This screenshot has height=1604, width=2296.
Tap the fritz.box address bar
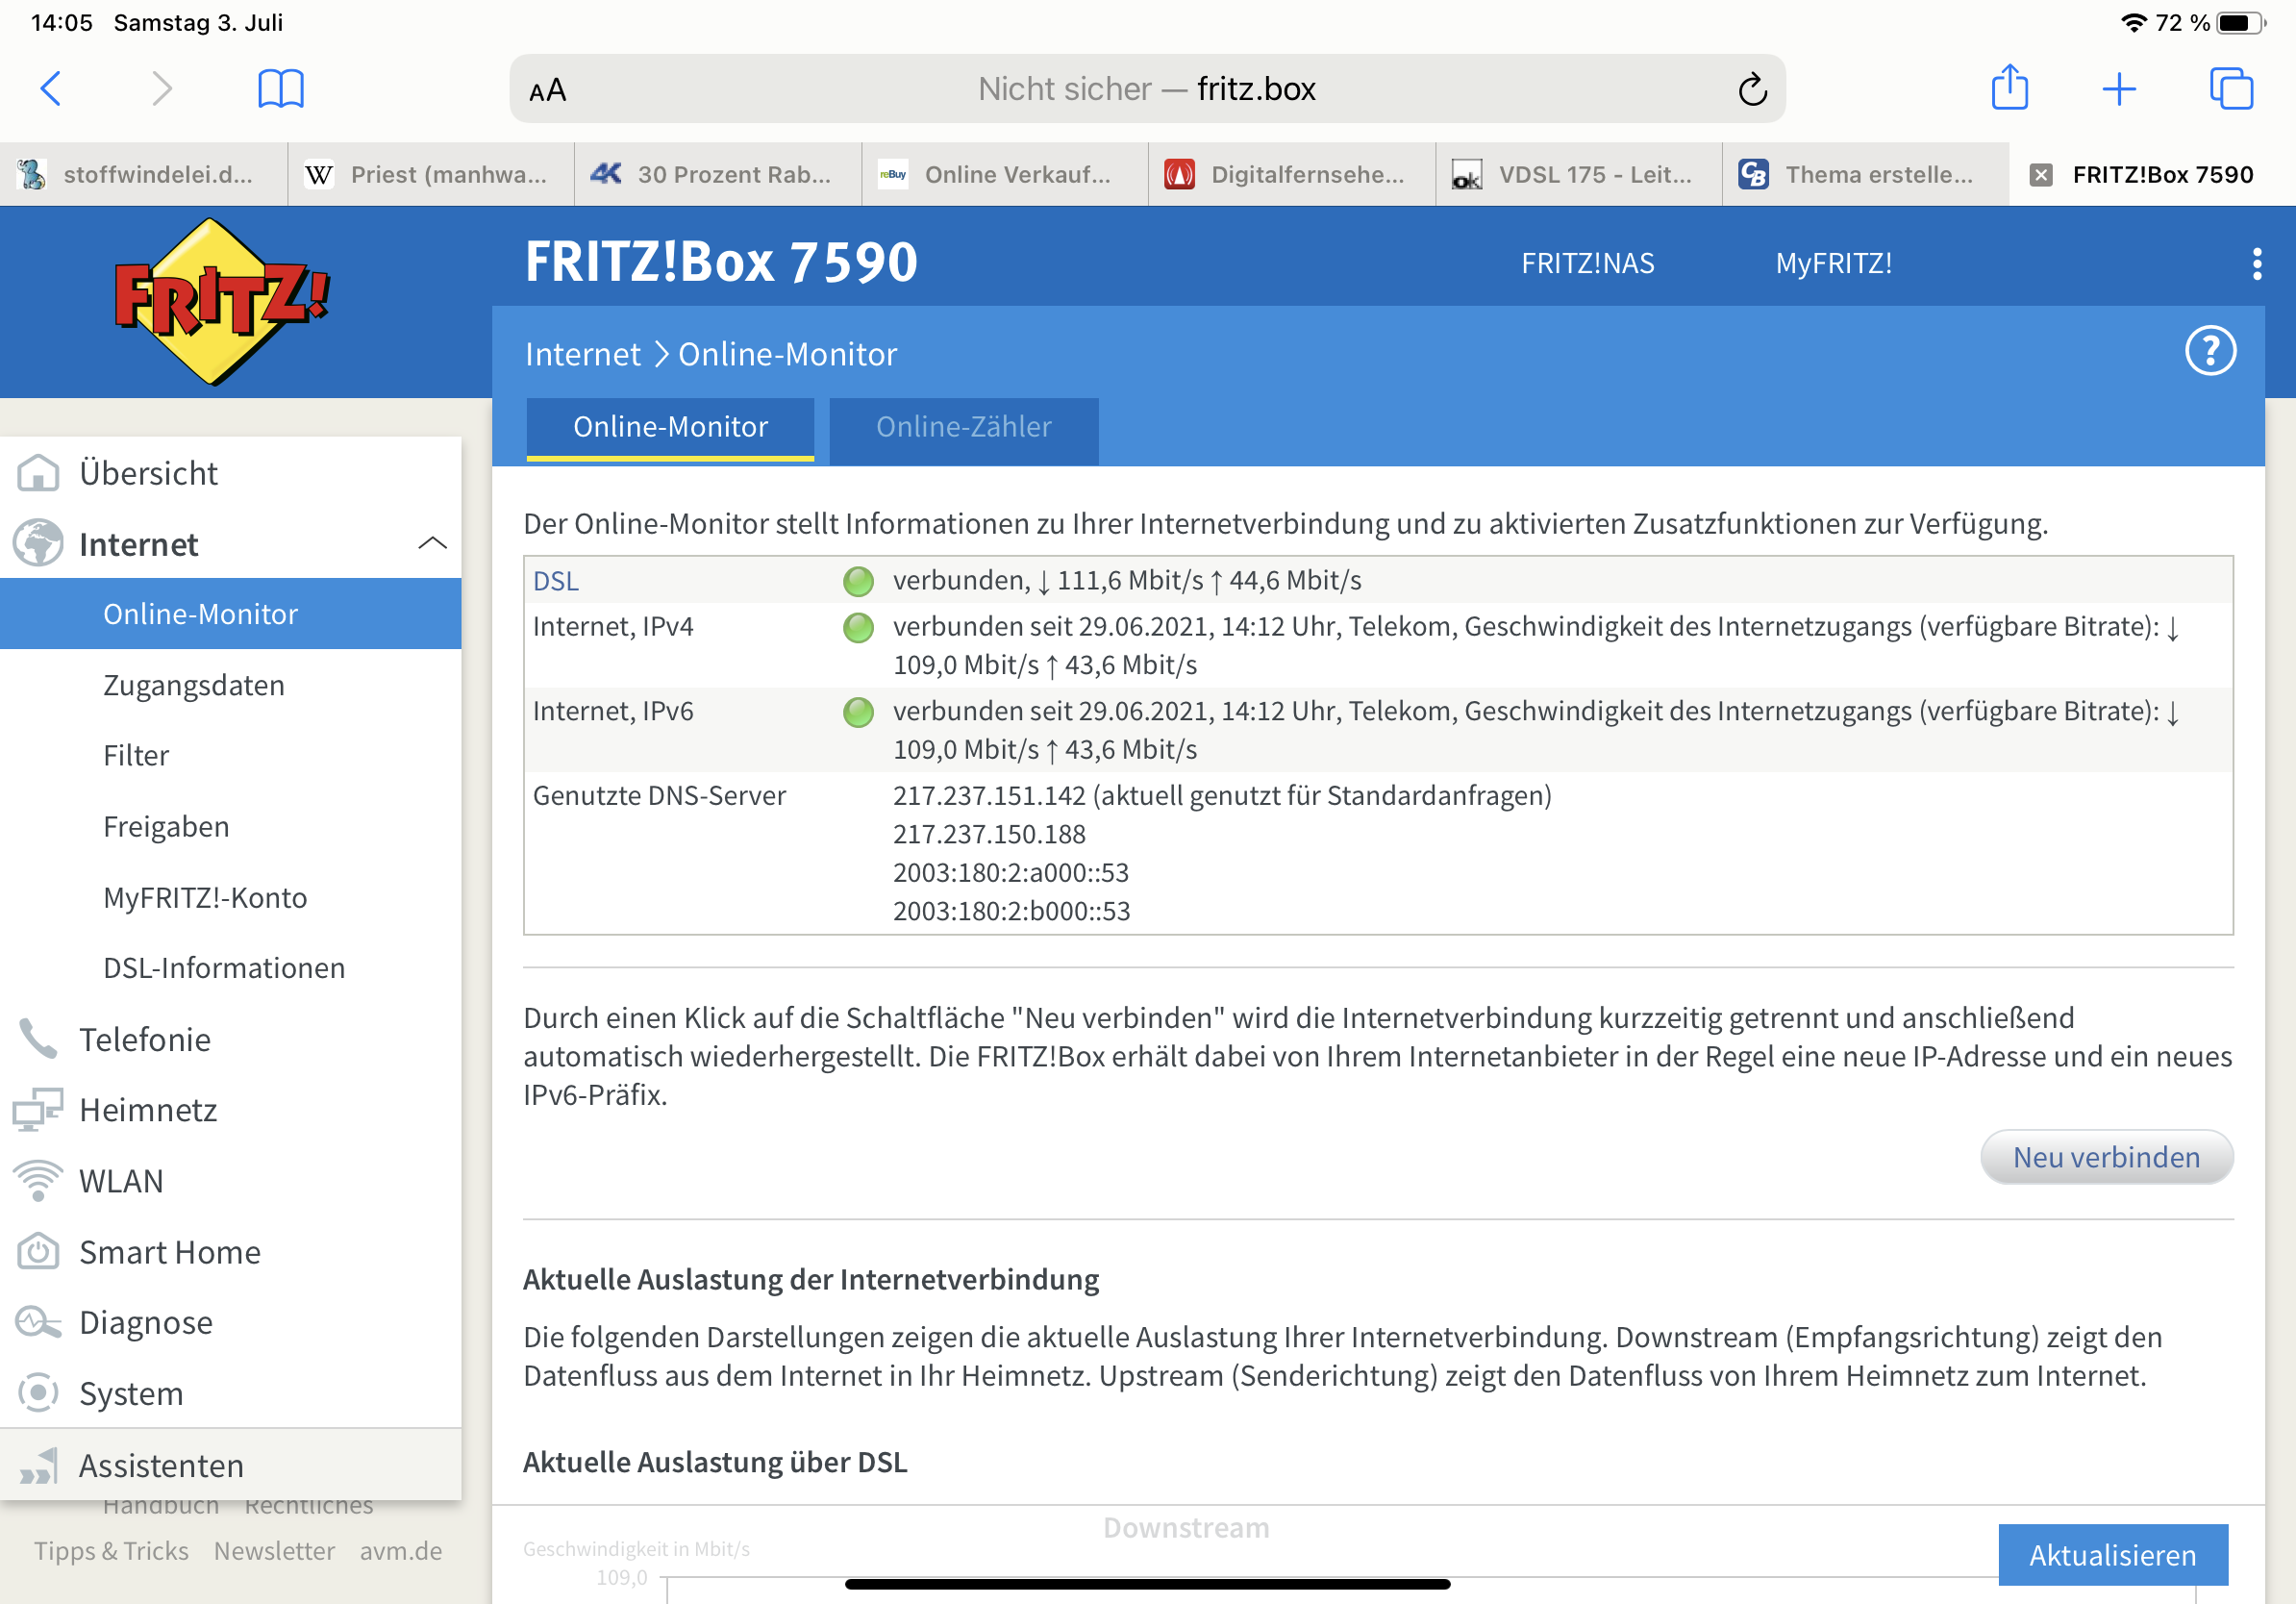[1146, 90]
